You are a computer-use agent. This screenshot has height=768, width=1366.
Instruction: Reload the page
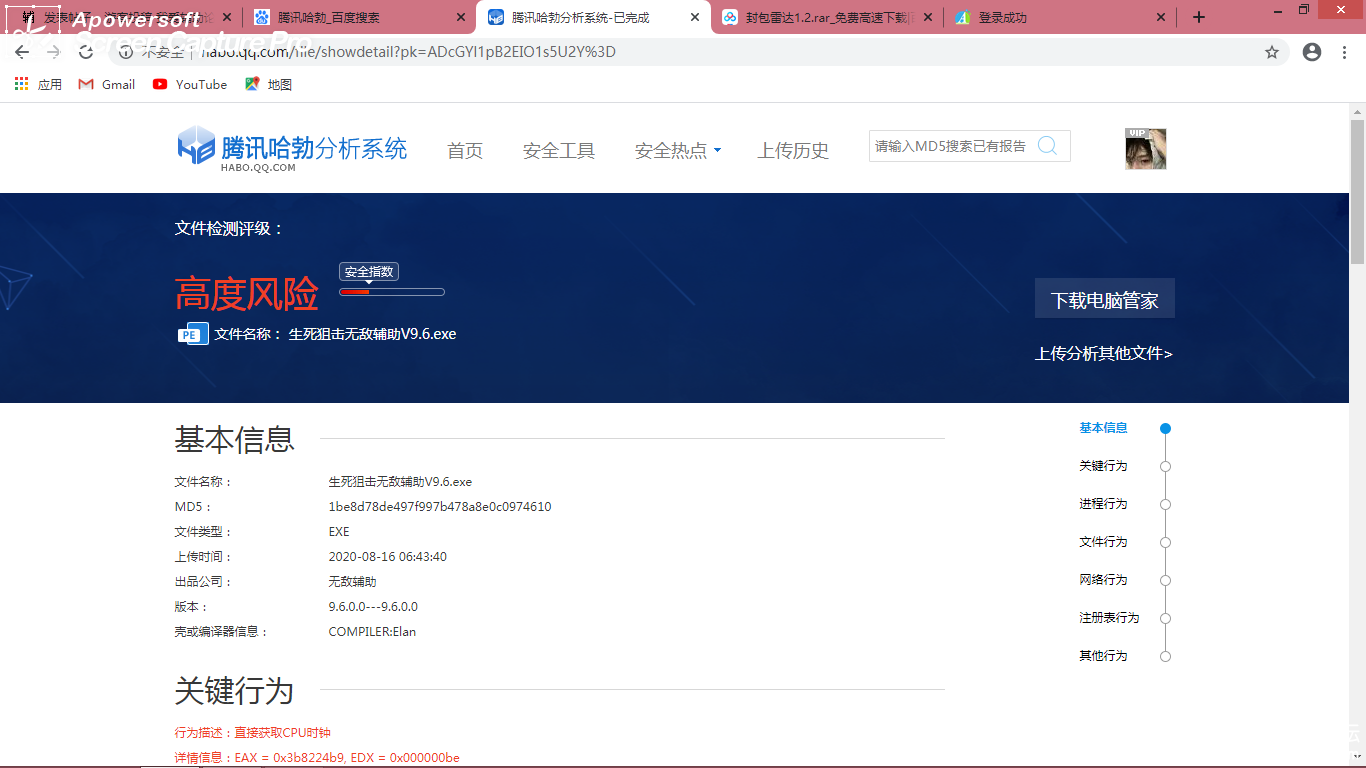pos(86,52)
